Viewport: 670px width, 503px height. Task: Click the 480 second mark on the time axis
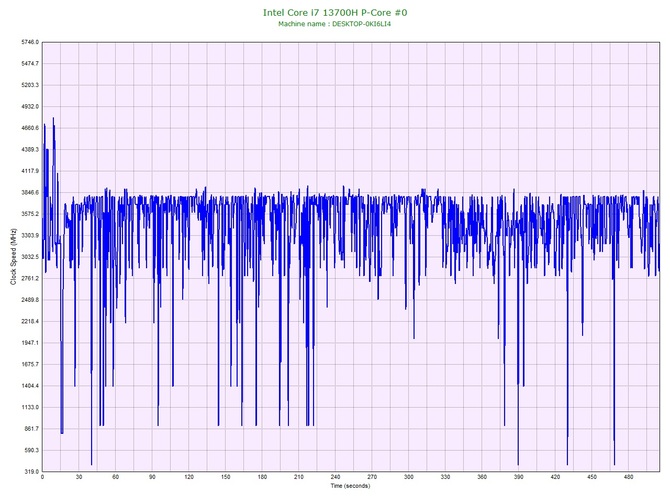pyautogui.click(x=628, y=478)
